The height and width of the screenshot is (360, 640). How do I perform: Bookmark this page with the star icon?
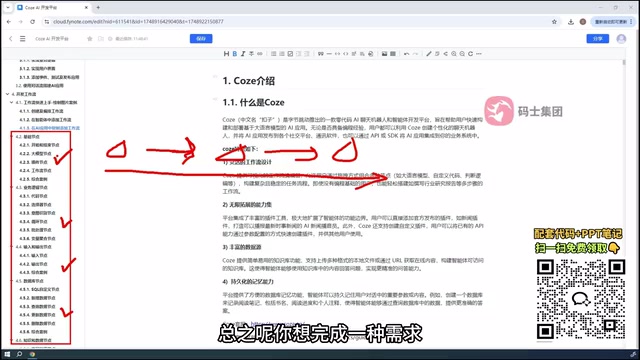pyautogui.click(x=554, y=22)
